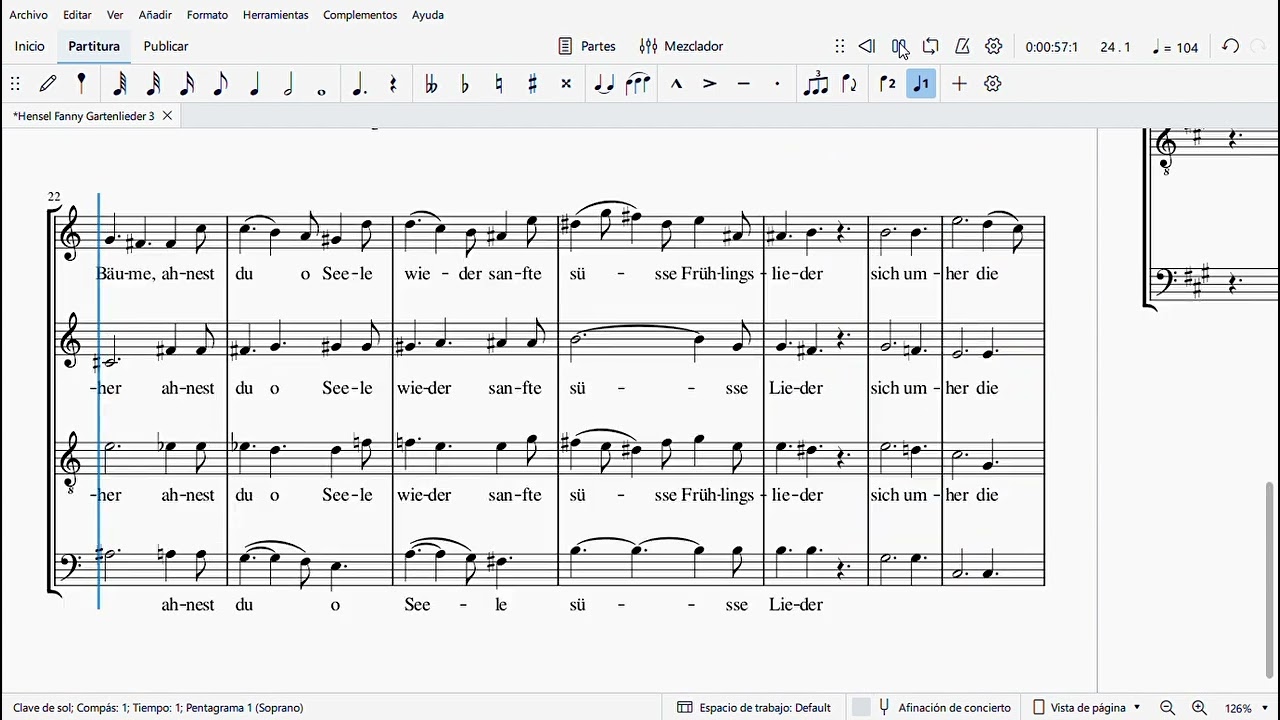Click the play/pause playback button
The height and width of the screenshot is (720, 1280).
click(x=899, y=46)
